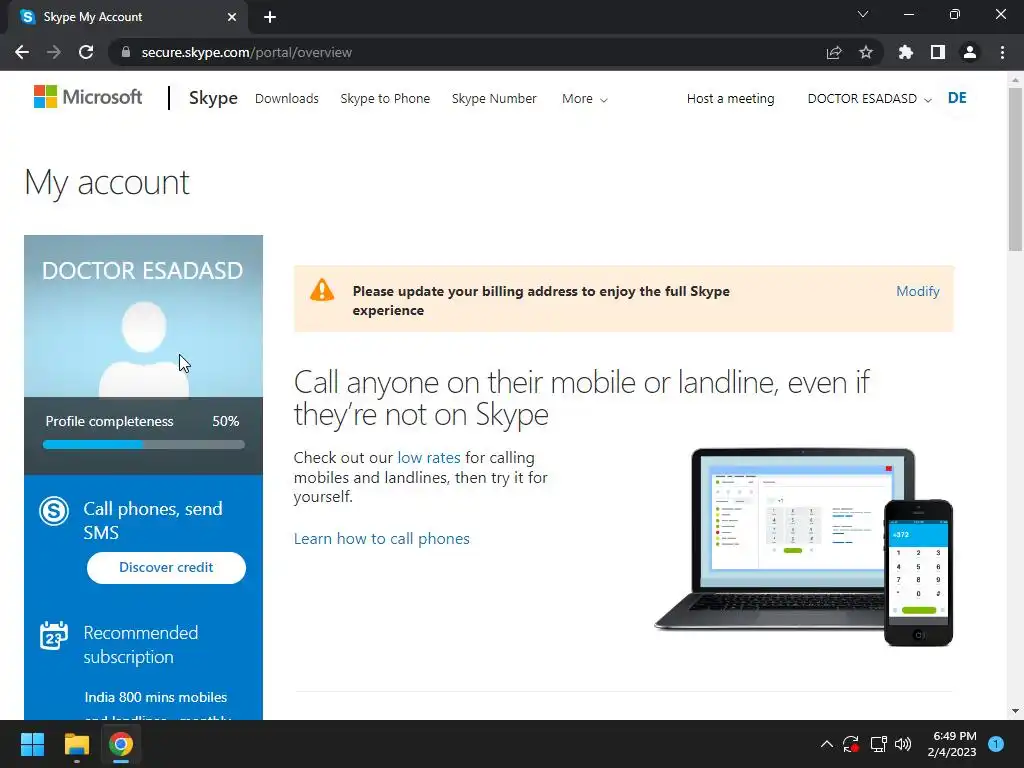
Task: Open File Explorer from taskbar
Action: [76, 744]
